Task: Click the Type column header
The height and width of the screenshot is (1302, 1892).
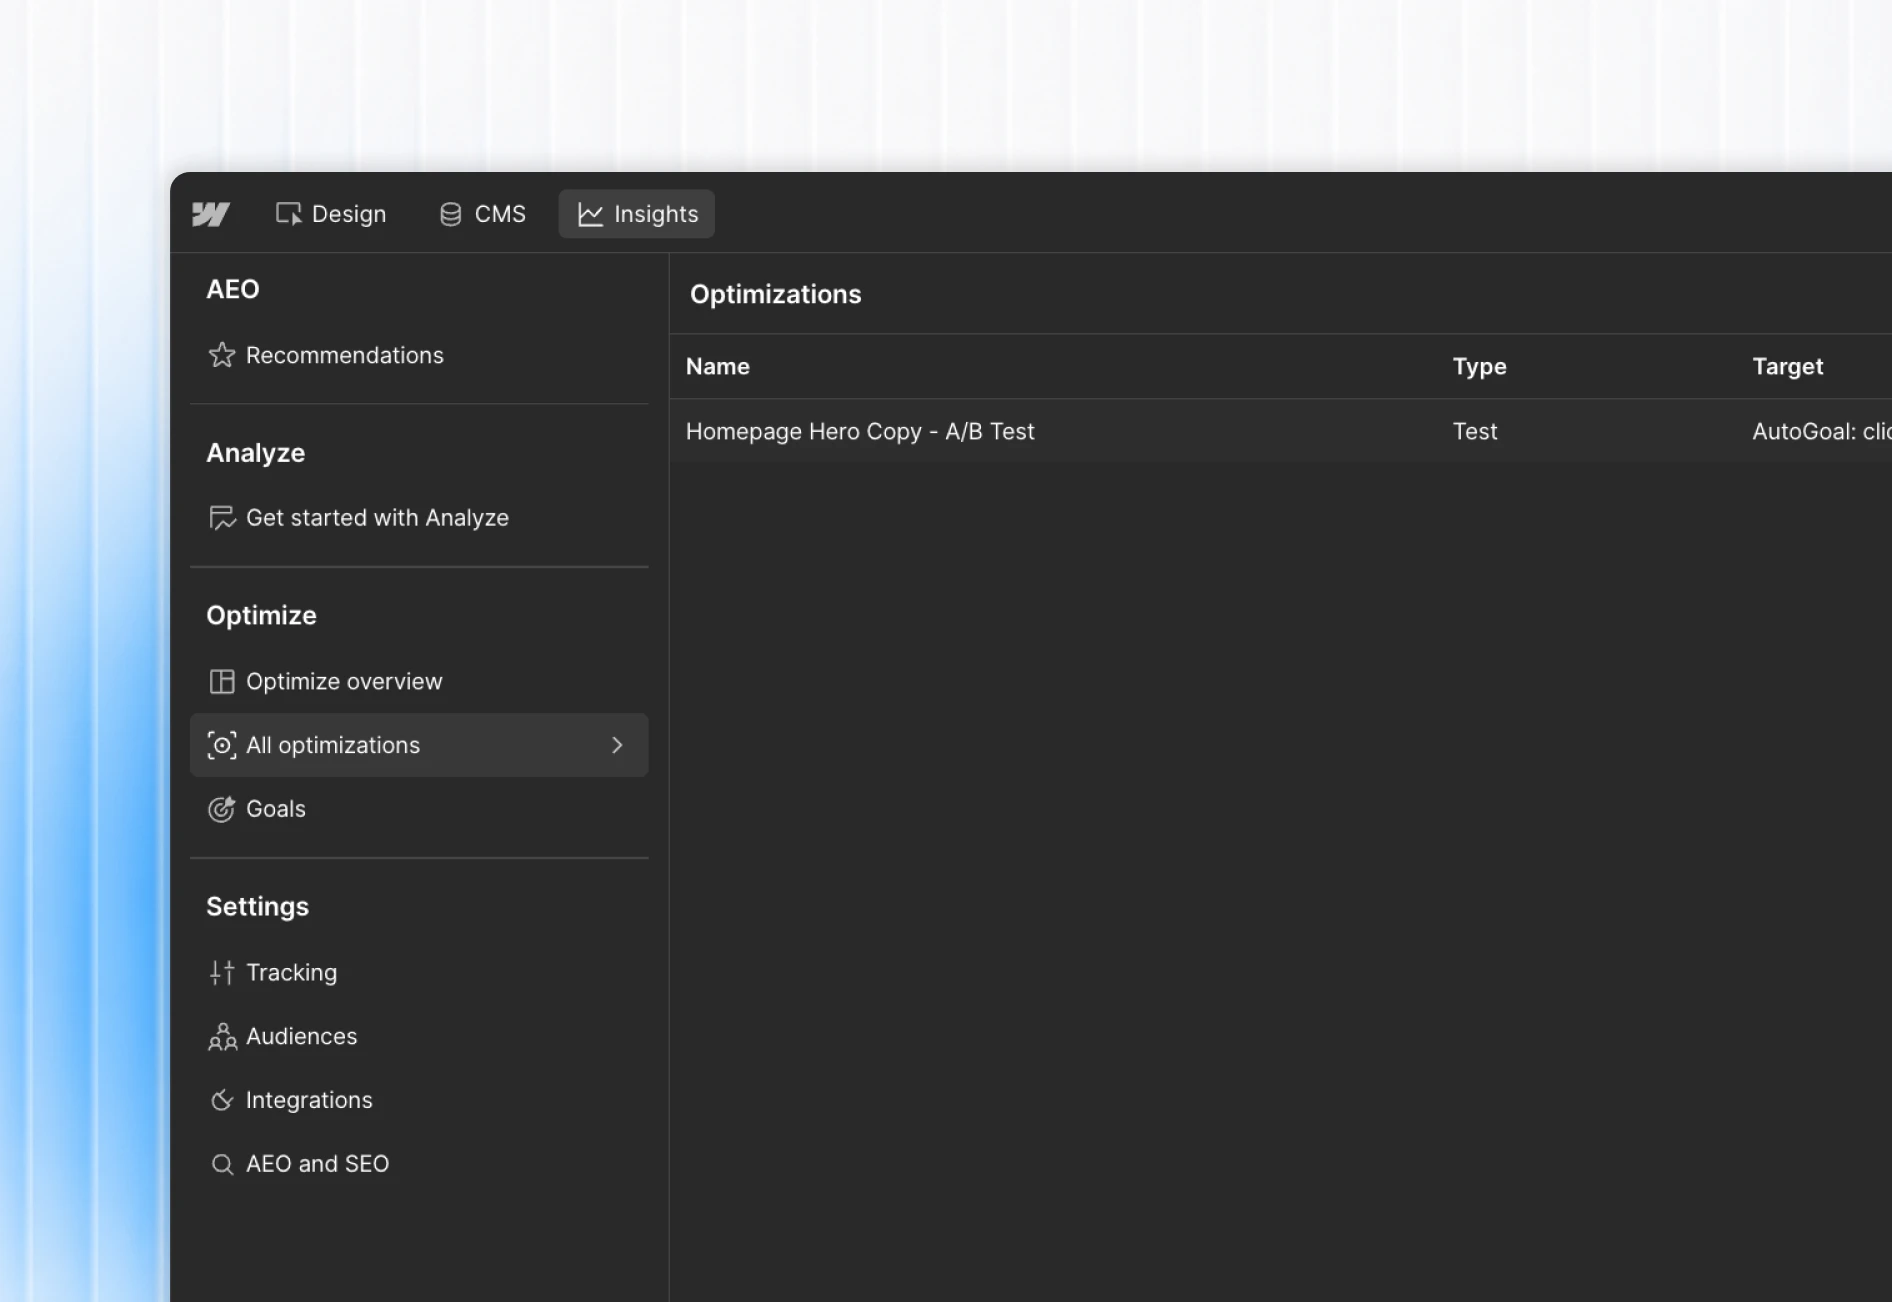Action: (x=1479, y=367)
